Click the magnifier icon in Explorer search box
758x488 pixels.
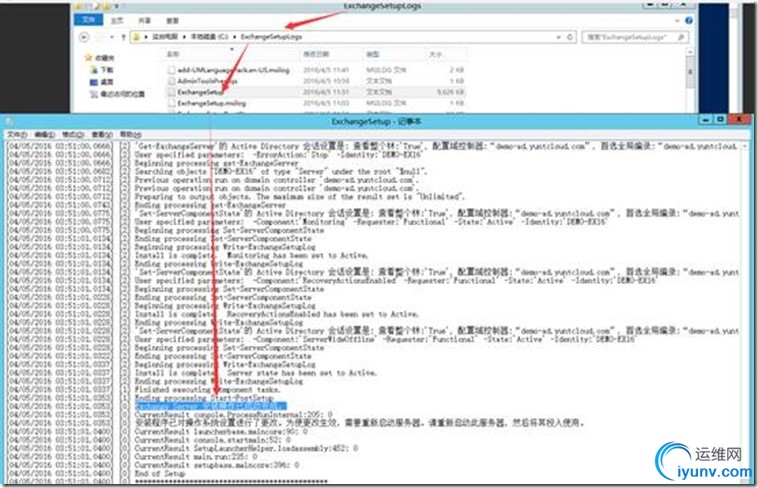(681, 37)
